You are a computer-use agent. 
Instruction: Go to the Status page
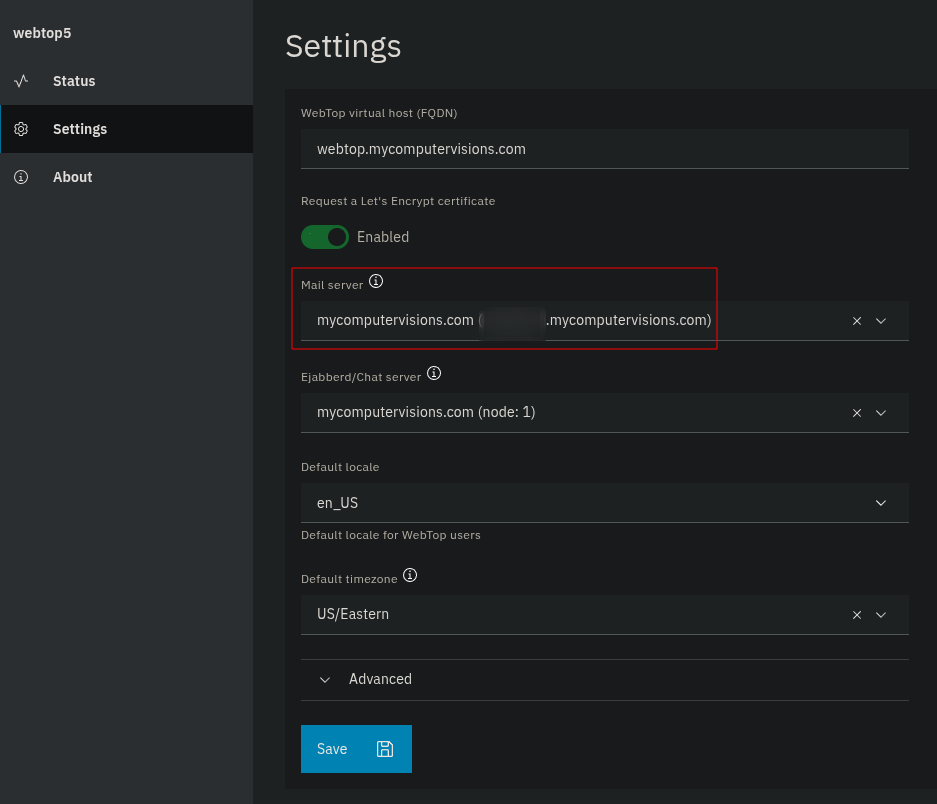tap(74, 81)
